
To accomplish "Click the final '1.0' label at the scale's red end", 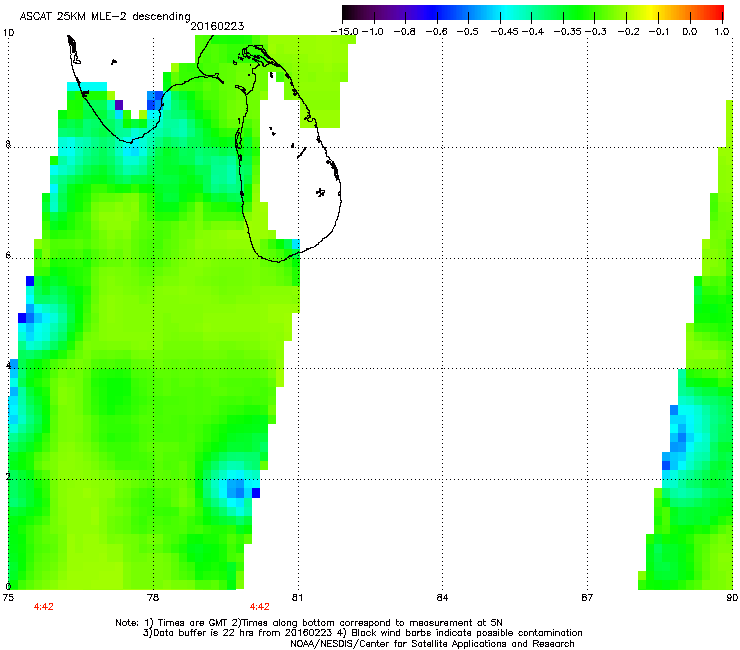I will pyautogui.click(x=722, y=32).
